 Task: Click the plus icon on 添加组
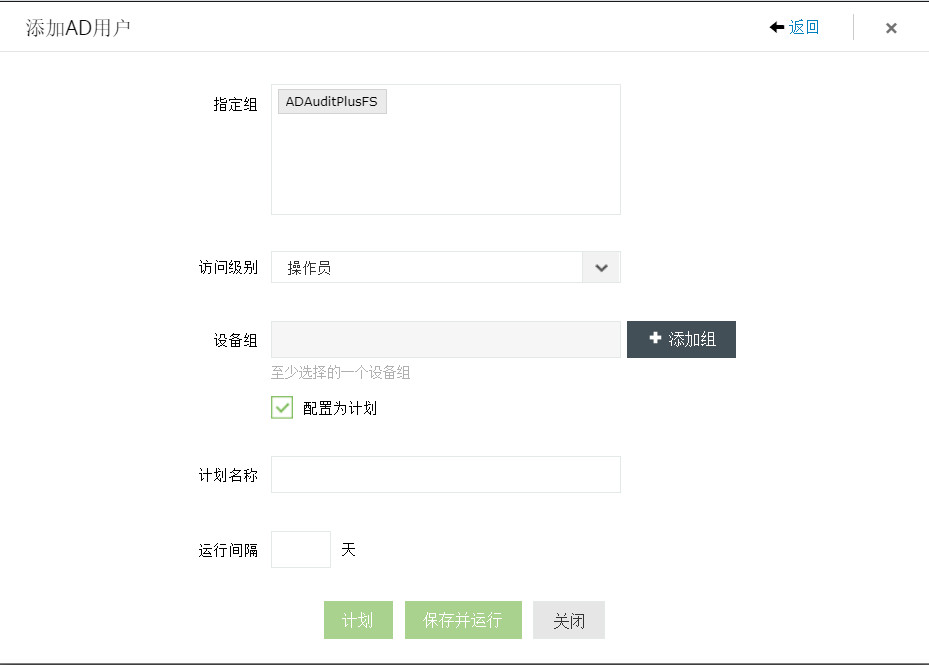[655, 339]
